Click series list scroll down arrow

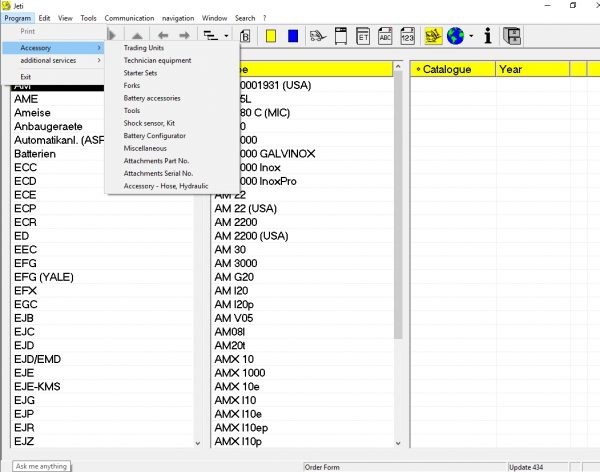198,443
